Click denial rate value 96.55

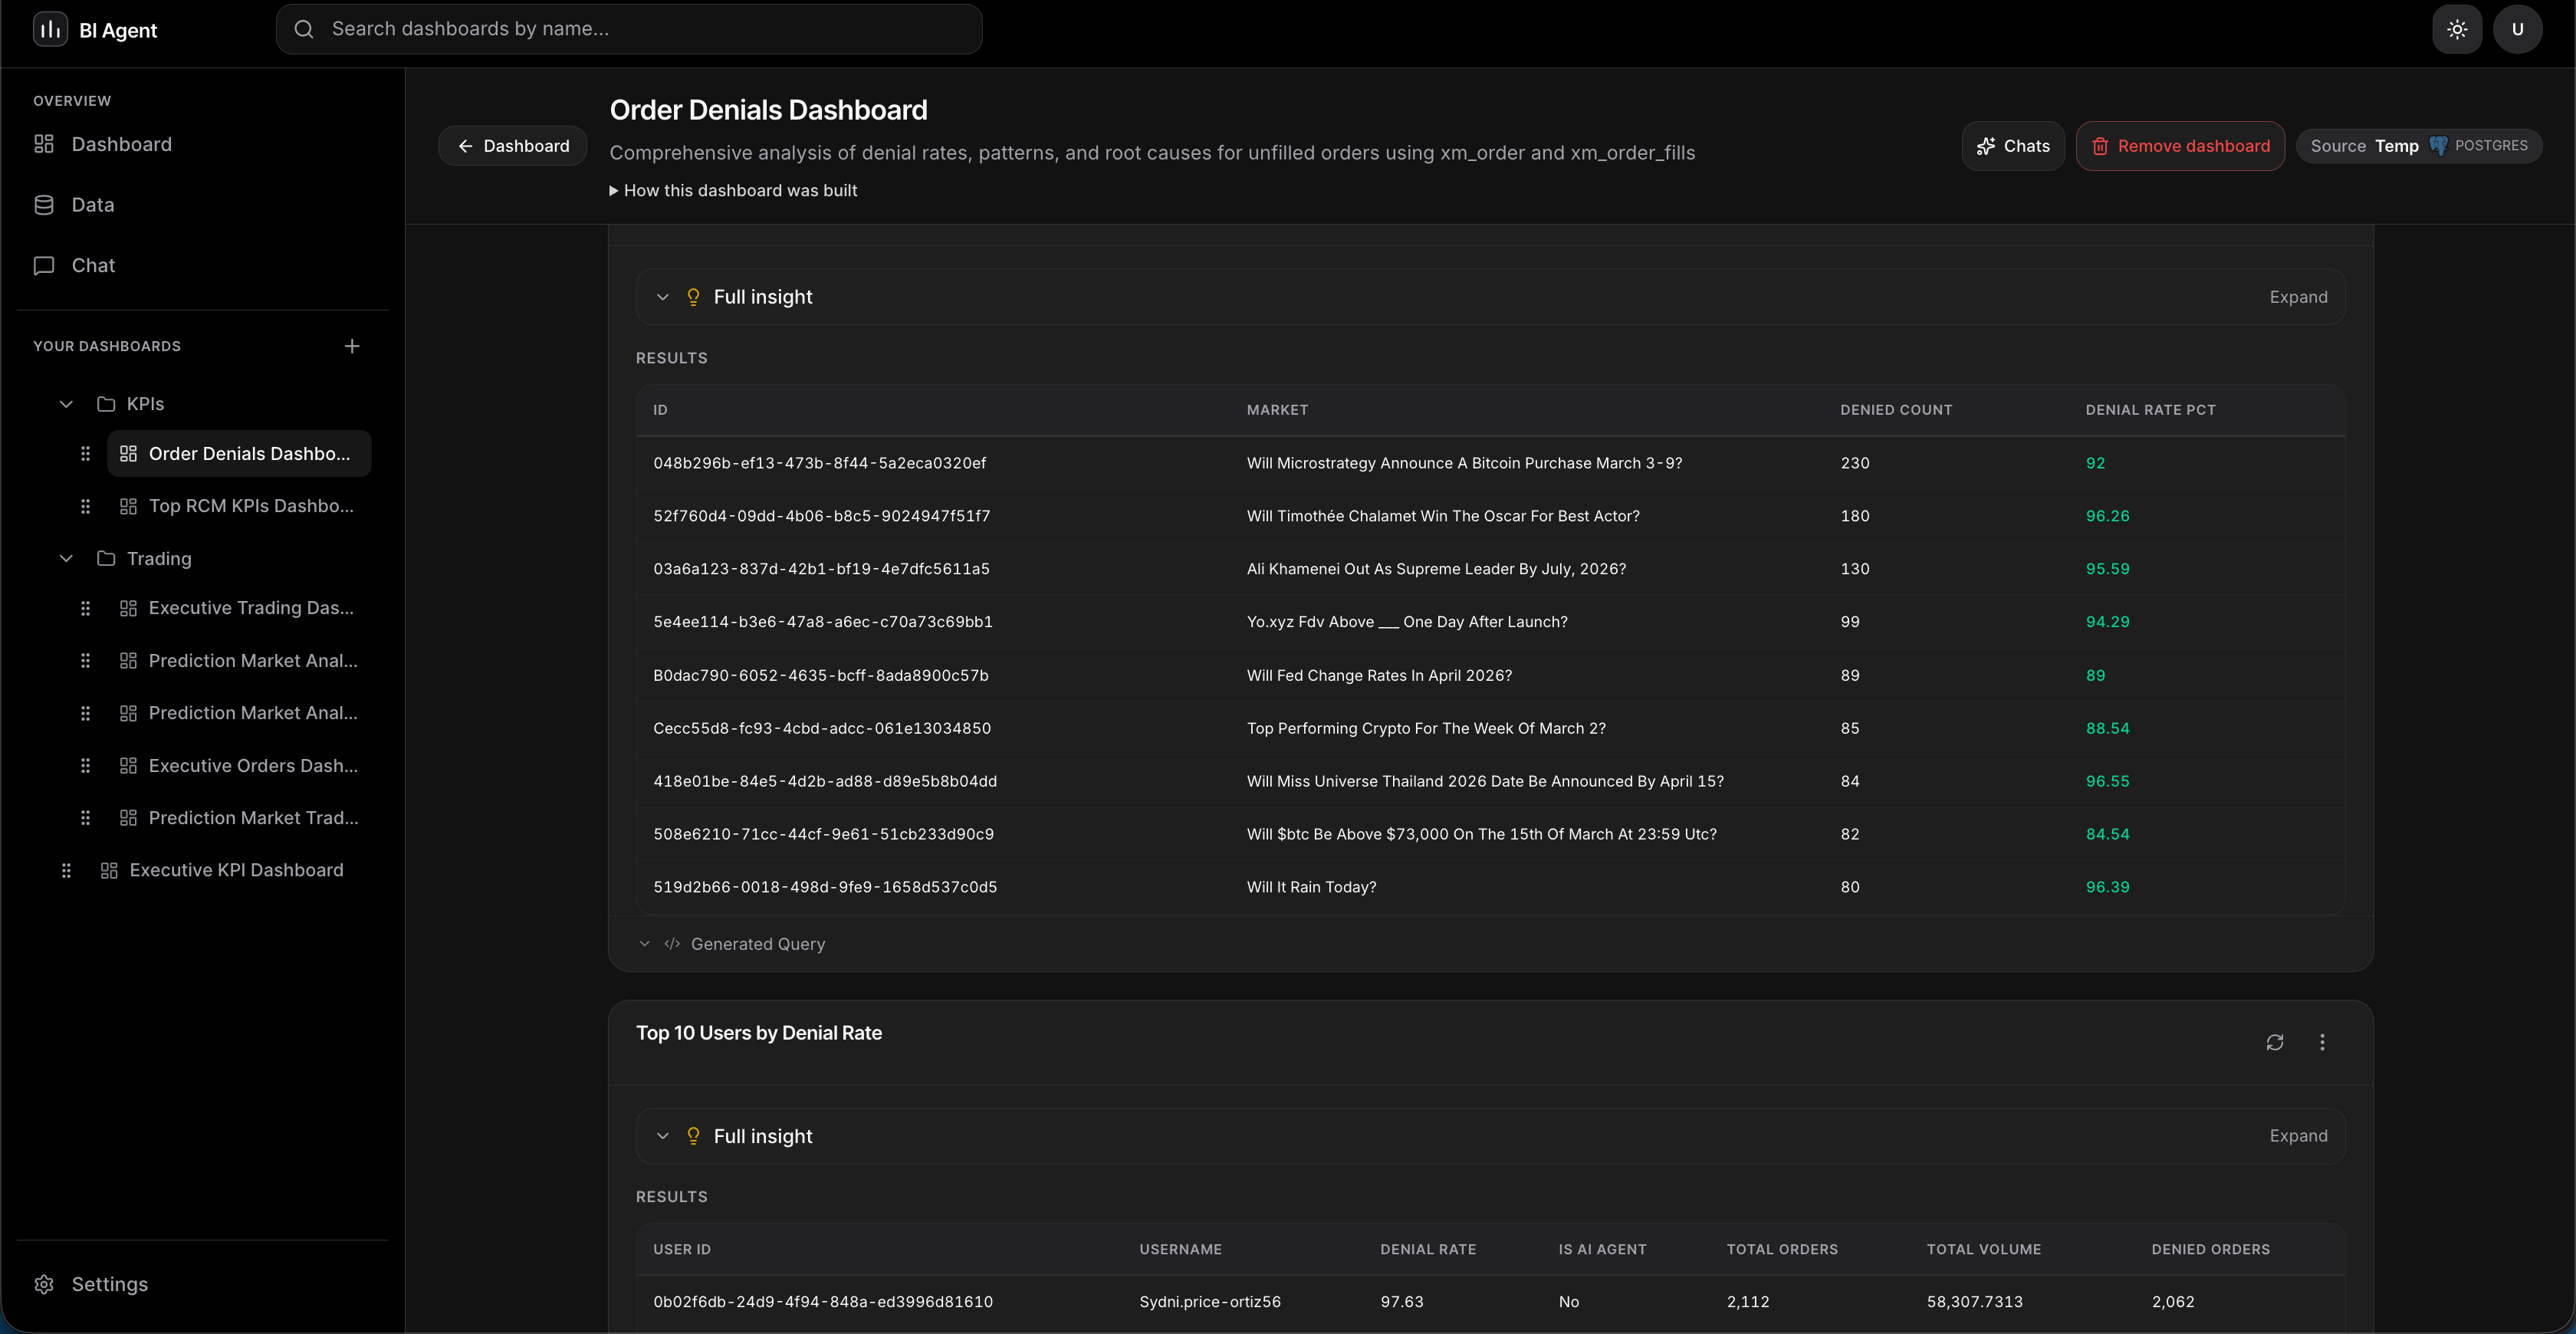2107,781
